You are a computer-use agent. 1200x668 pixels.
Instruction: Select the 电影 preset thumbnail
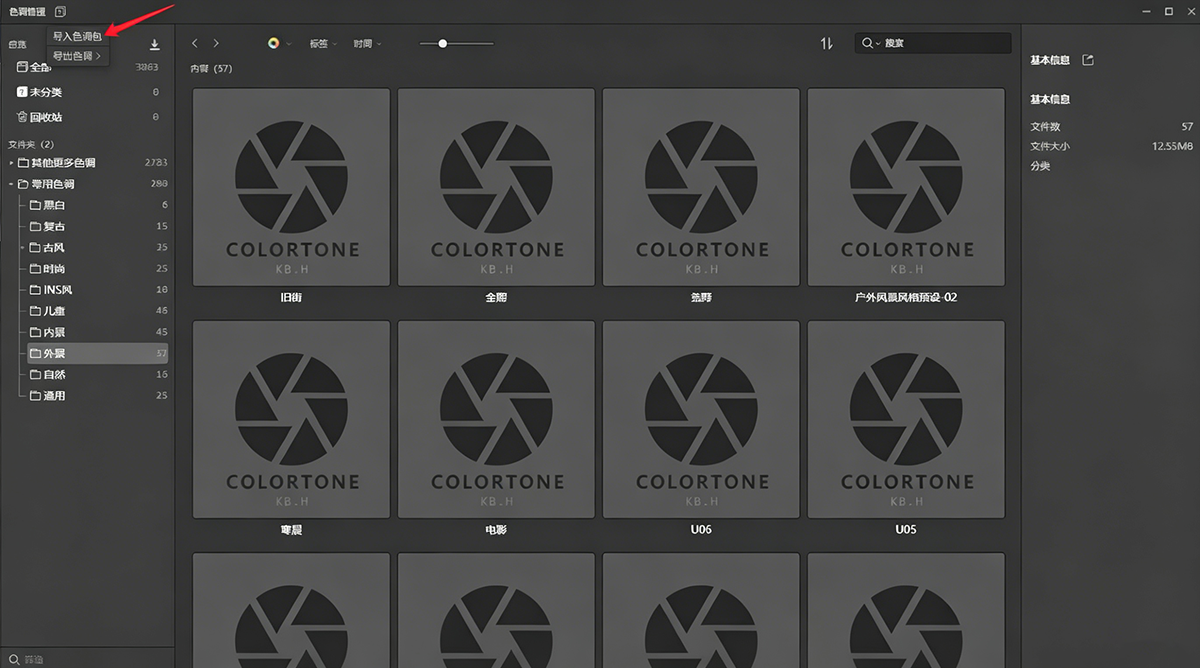(x=496, y=419)
